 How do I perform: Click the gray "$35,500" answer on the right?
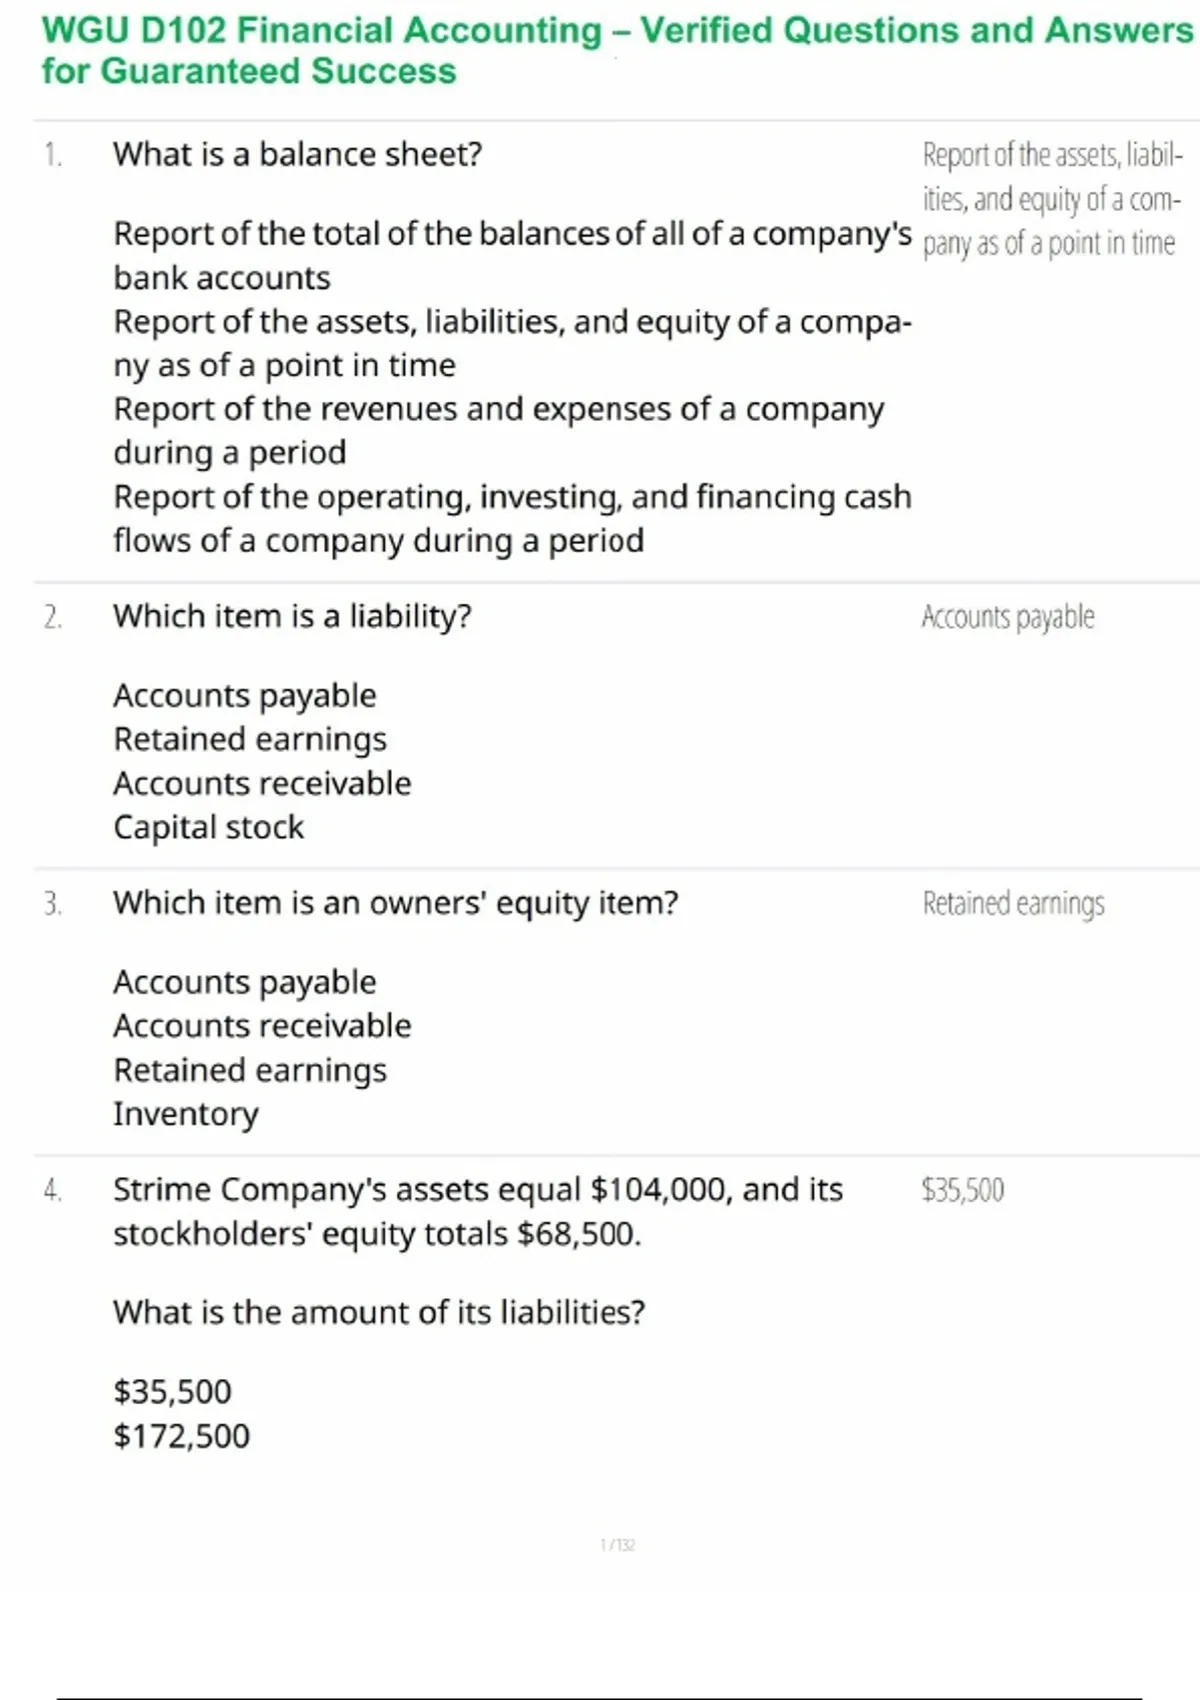pyautogui.click(x=962, y=1190)
